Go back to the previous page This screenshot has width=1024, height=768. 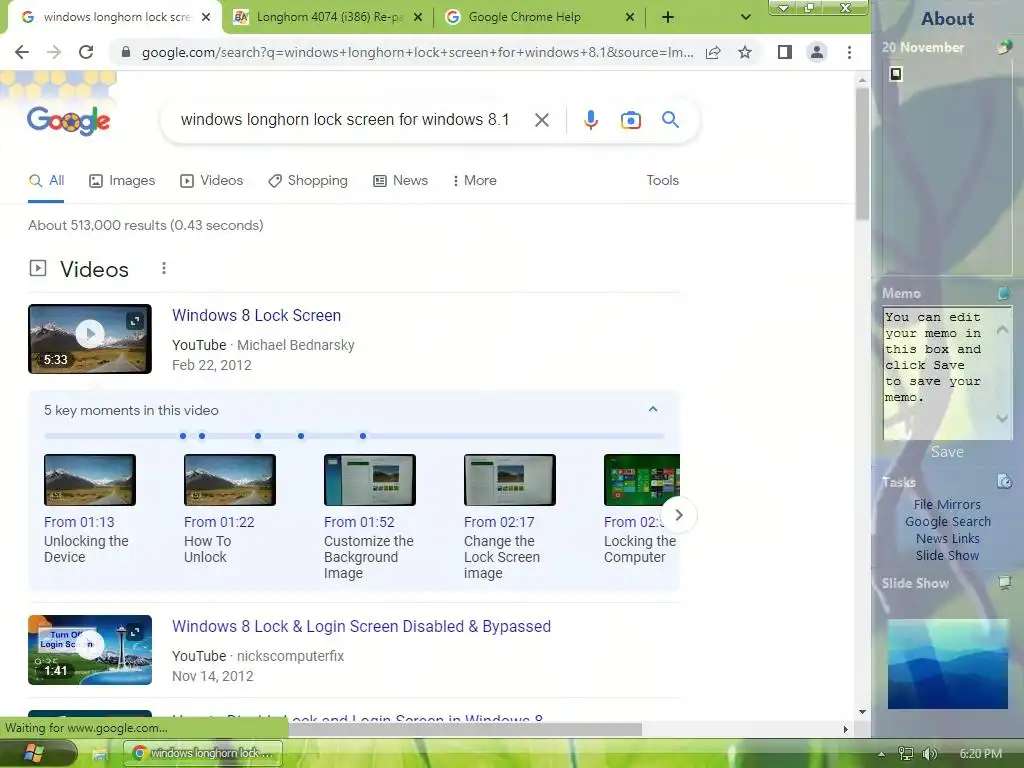pyautogui.click(x=22, y=52)
